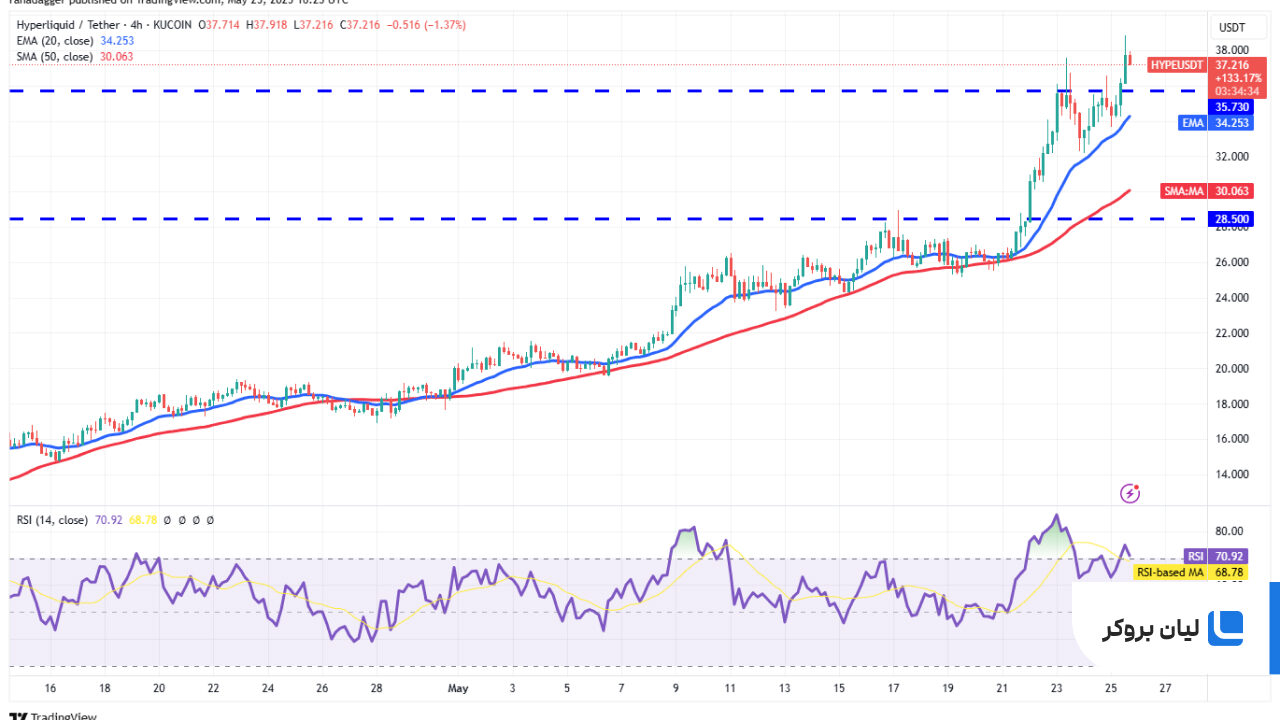Click the RSI value 70.92 in RSI legend
This screenshot has width=1281, height=720.
(x=109, y=520)
